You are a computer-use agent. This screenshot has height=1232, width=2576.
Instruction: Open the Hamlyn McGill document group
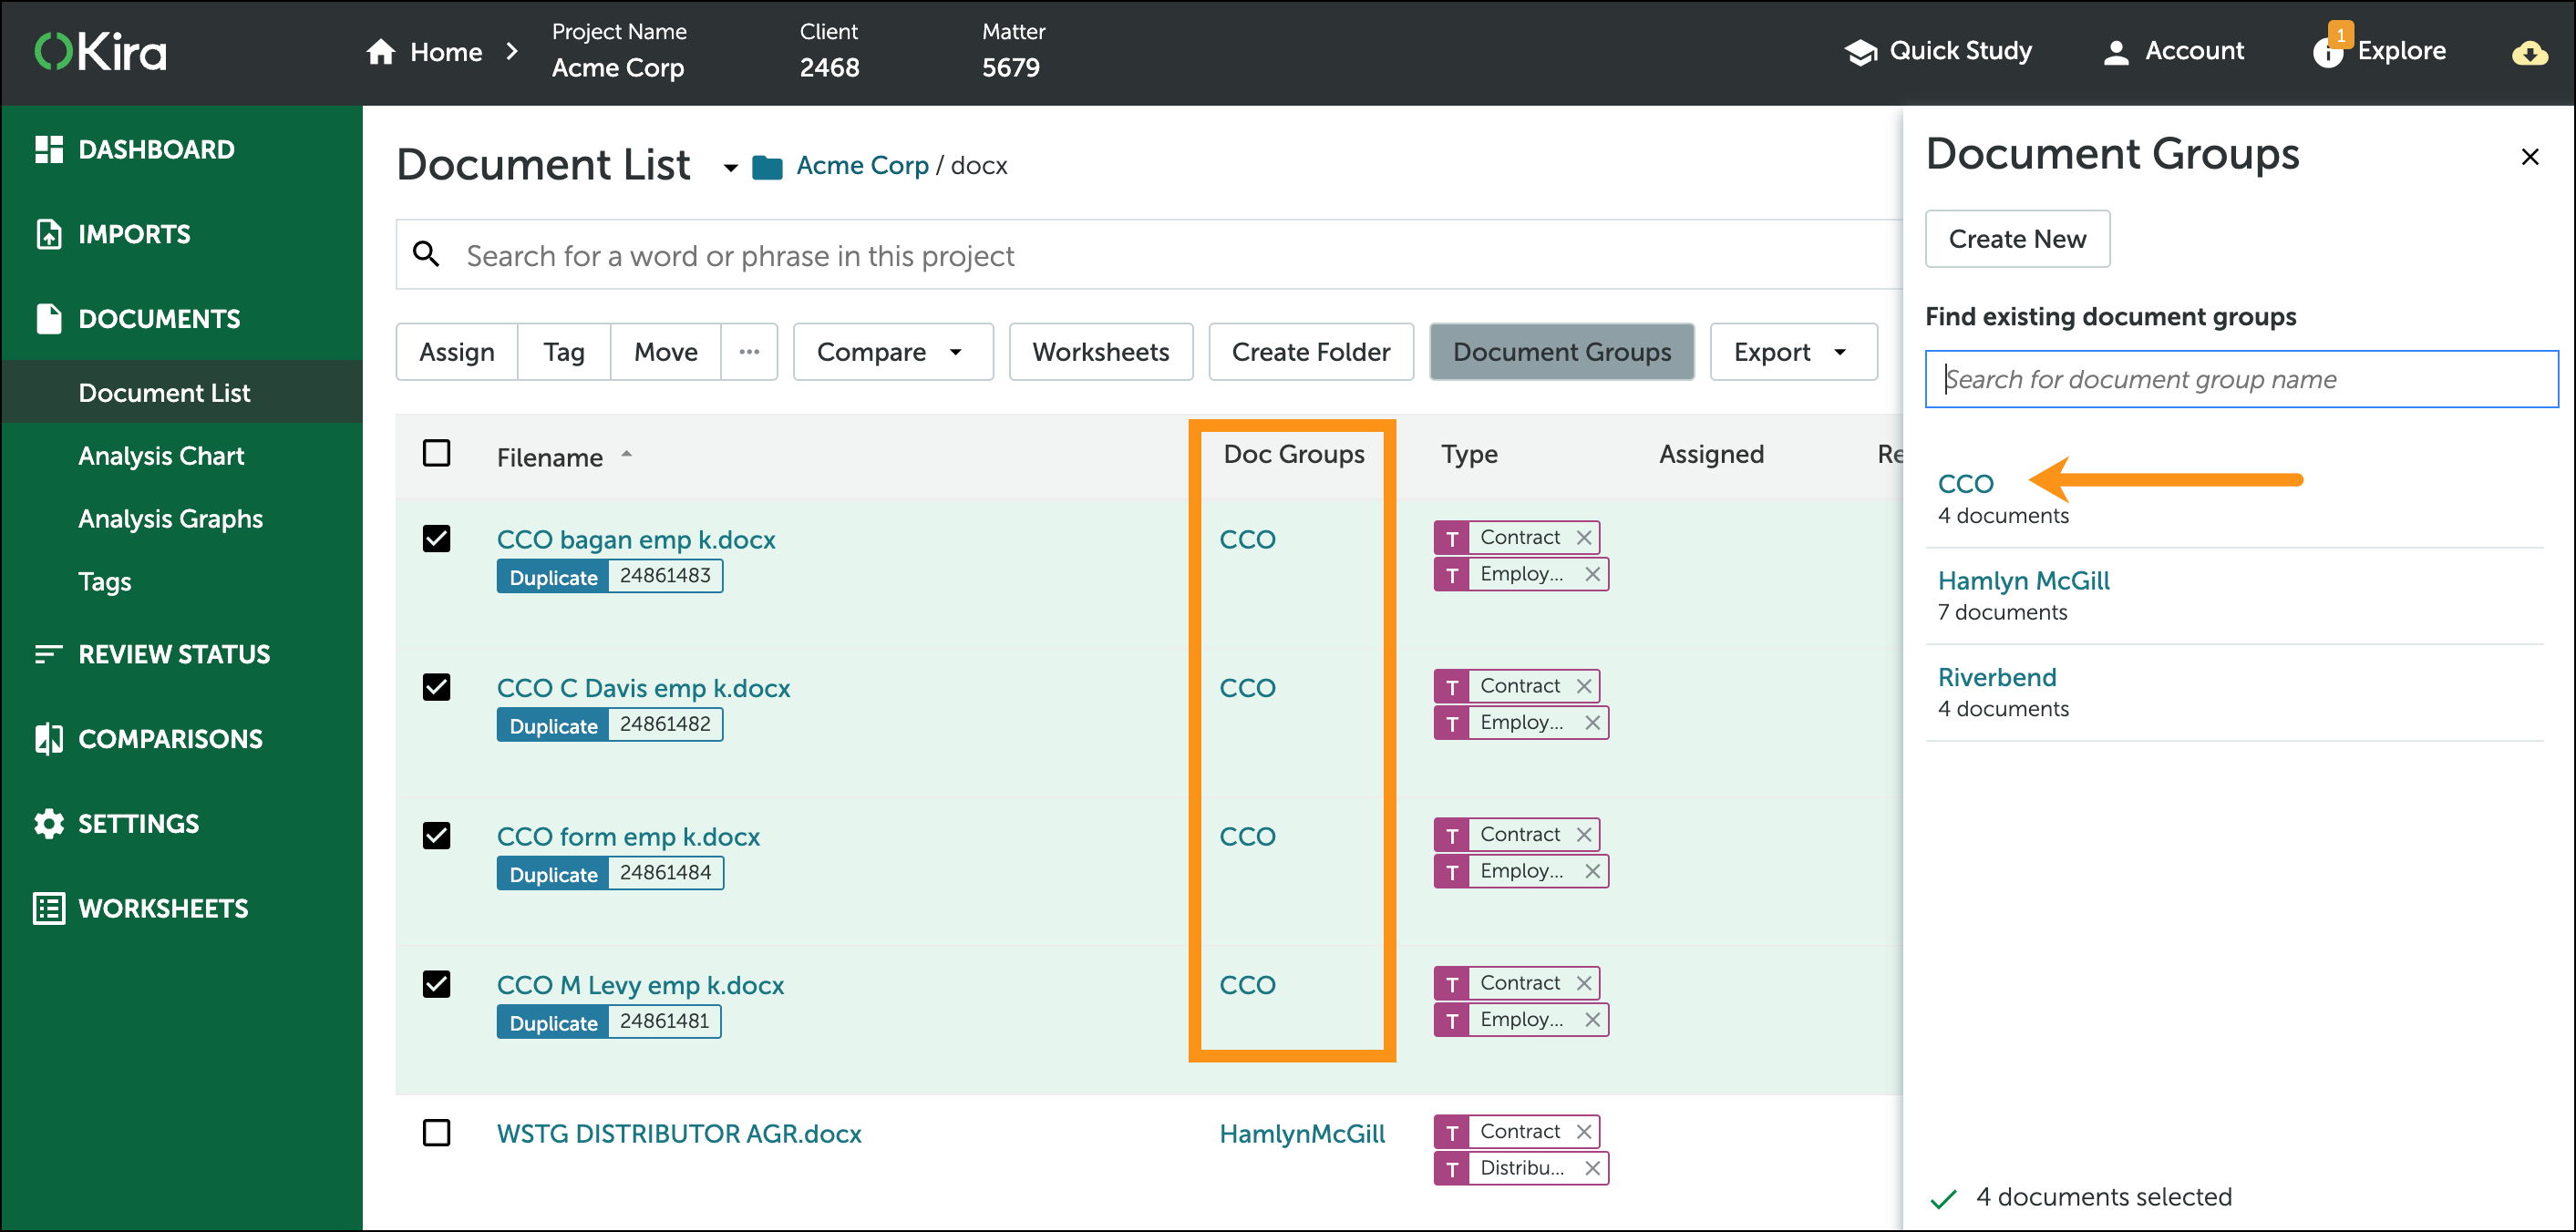point(2023,580)
